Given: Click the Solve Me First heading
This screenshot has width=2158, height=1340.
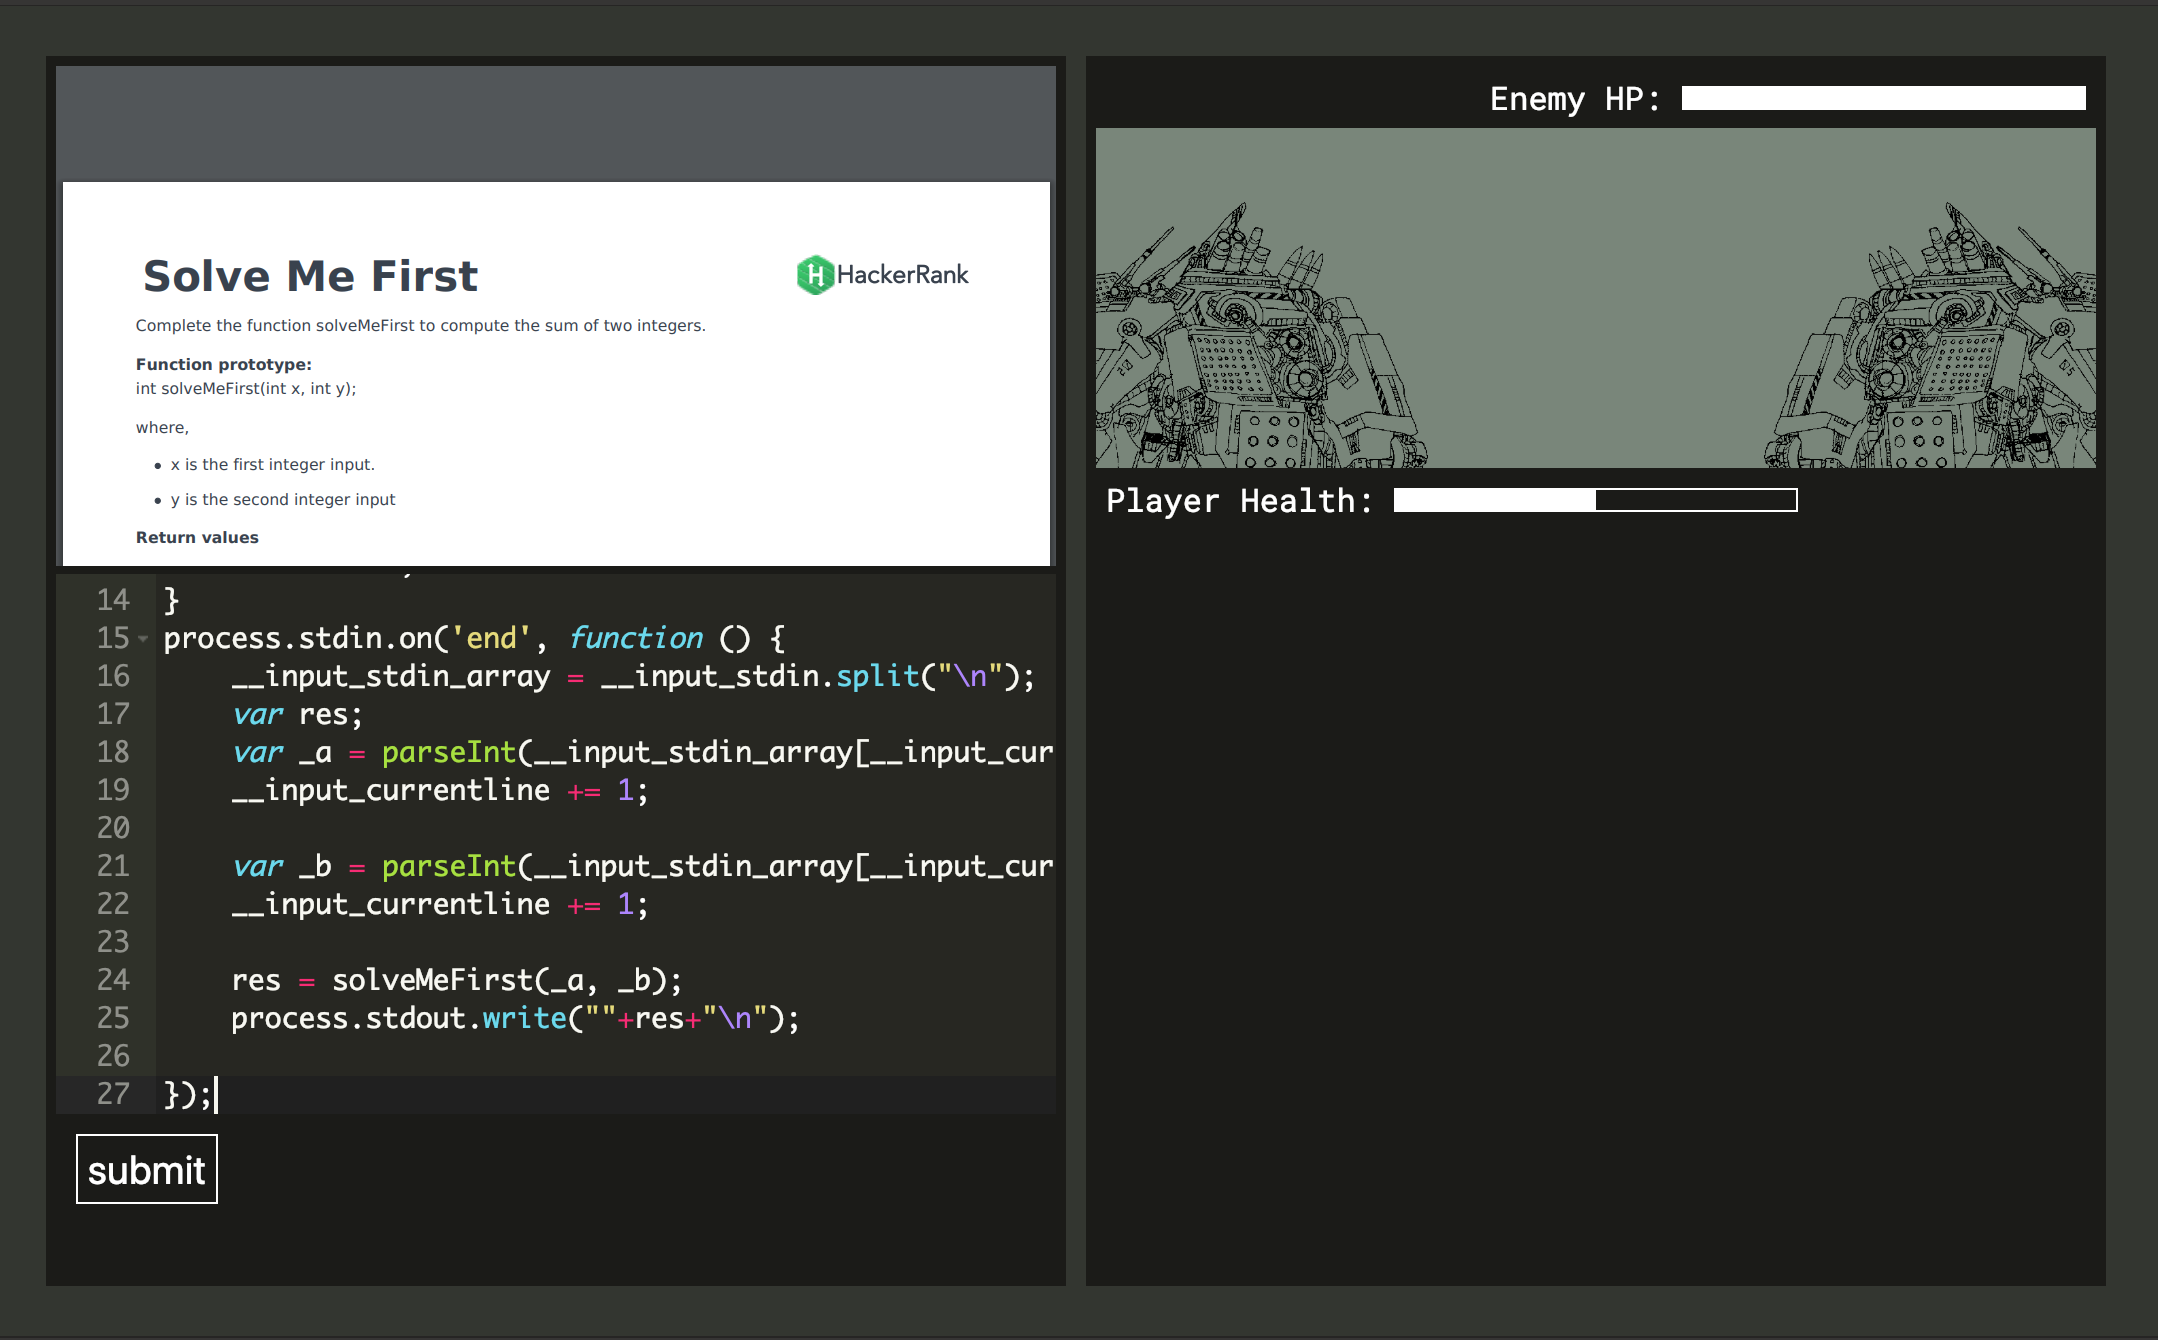Looking at the screenshot, I should pos(310,276).
